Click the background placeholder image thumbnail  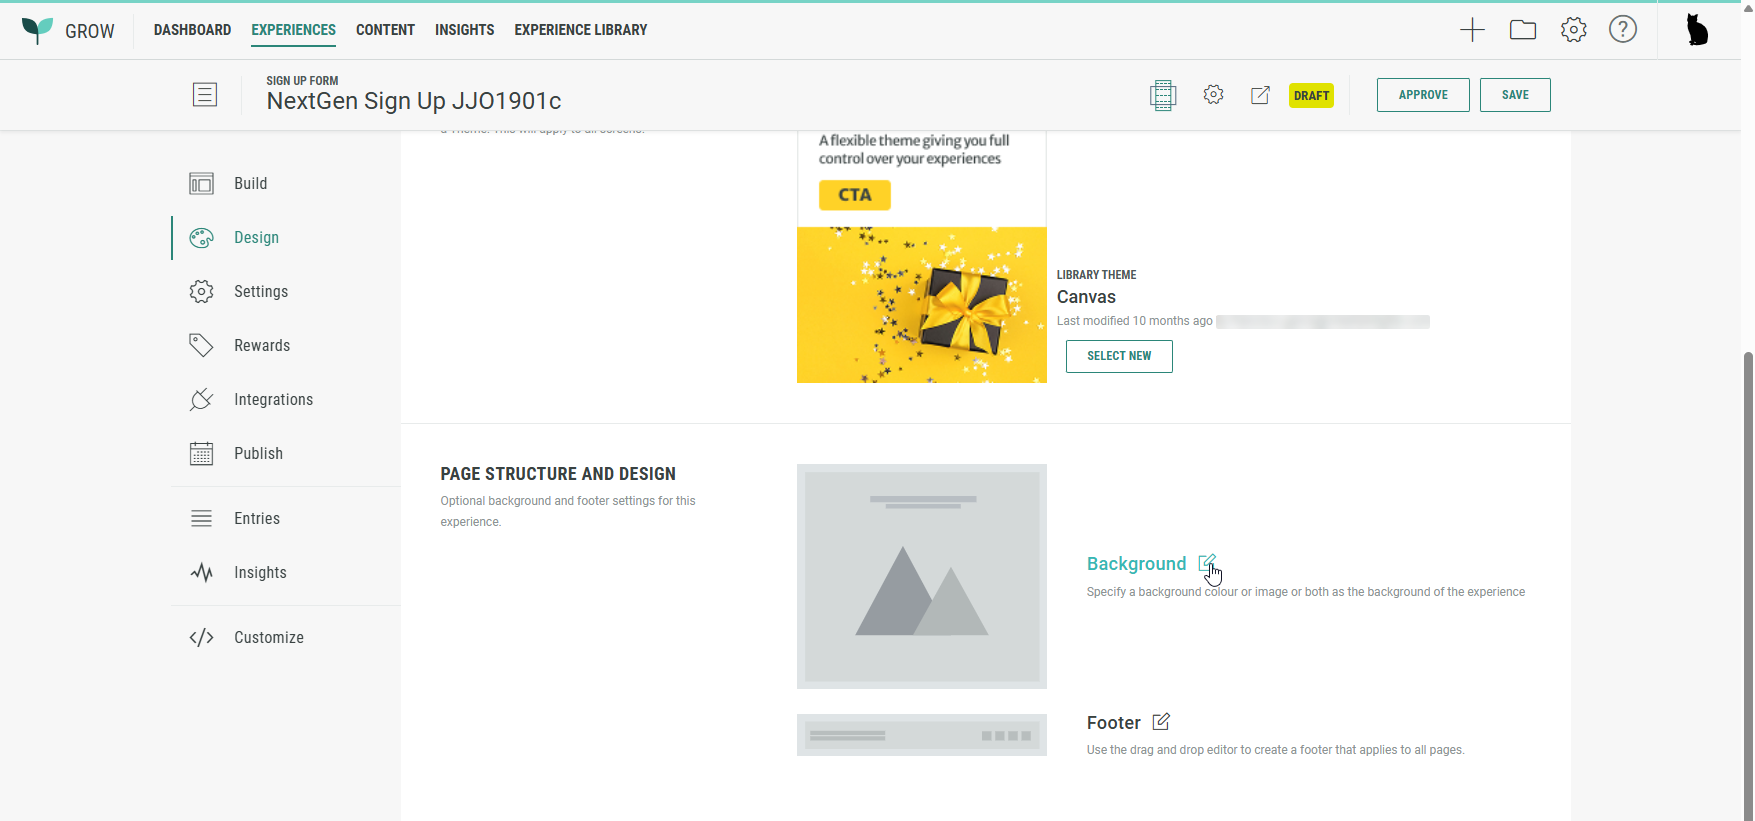coord(922,576)
